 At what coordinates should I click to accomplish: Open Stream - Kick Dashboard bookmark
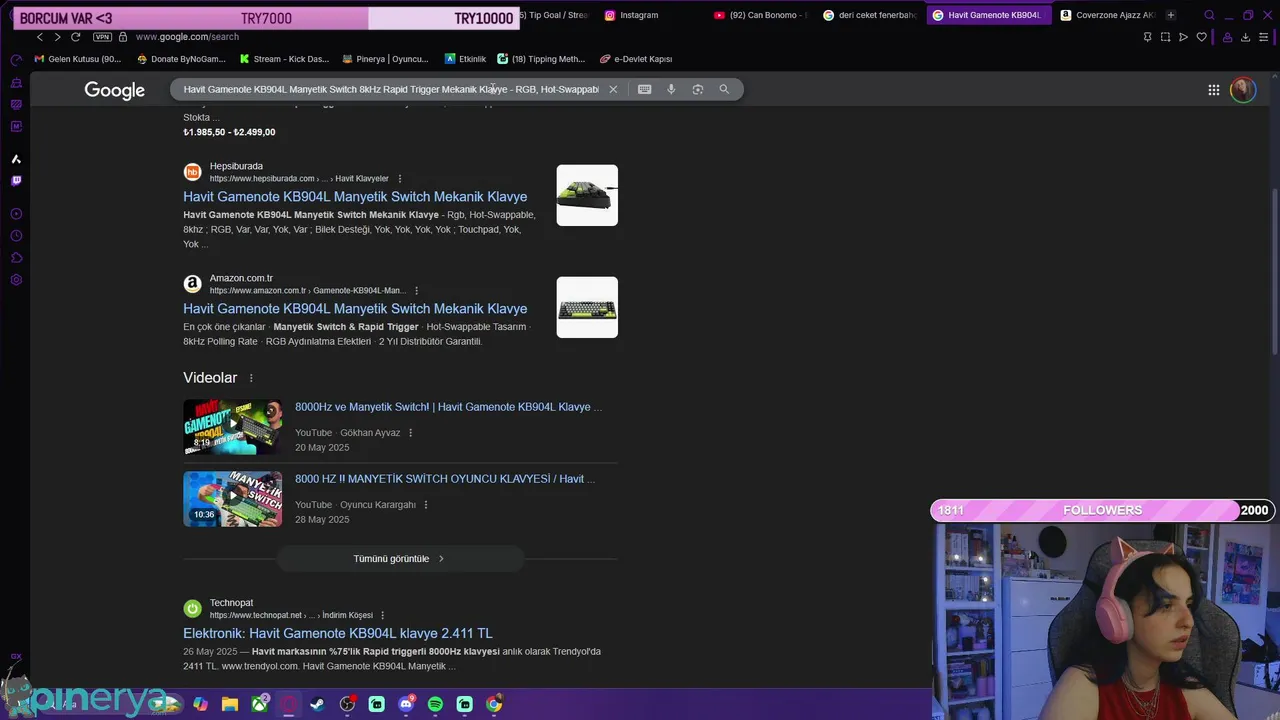coord(284,59)
